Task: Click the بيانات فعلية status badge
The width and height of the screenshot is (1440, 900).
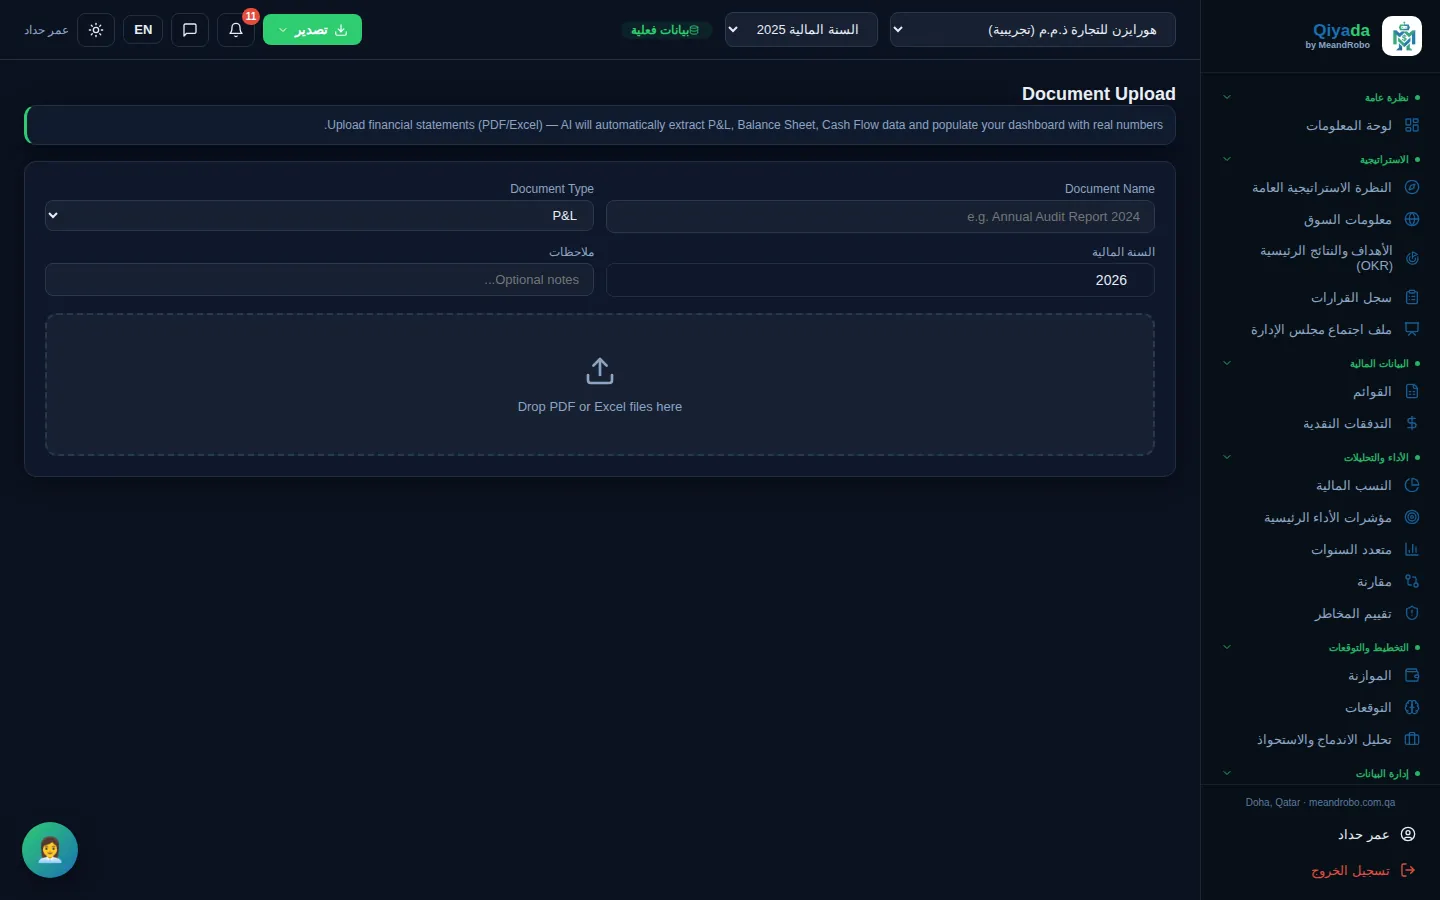Action: [x=666, y=30]
